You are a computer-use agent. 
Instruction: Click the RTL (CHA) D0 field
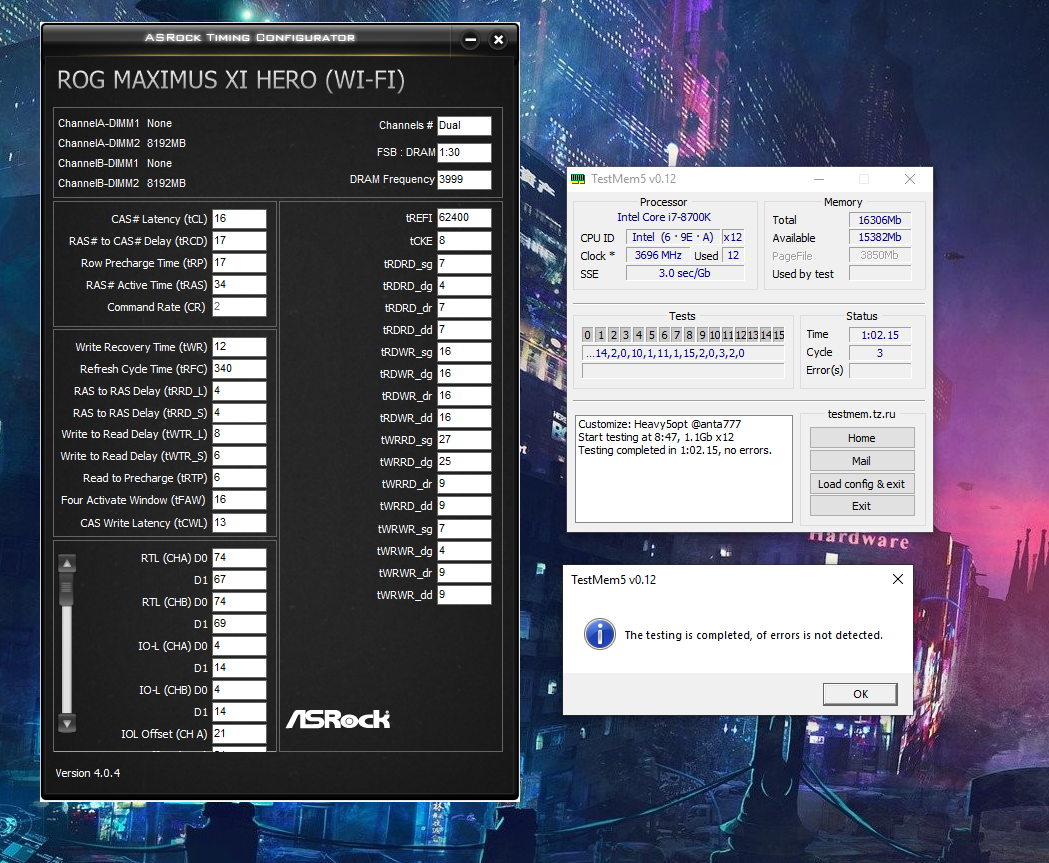point(240,558)
